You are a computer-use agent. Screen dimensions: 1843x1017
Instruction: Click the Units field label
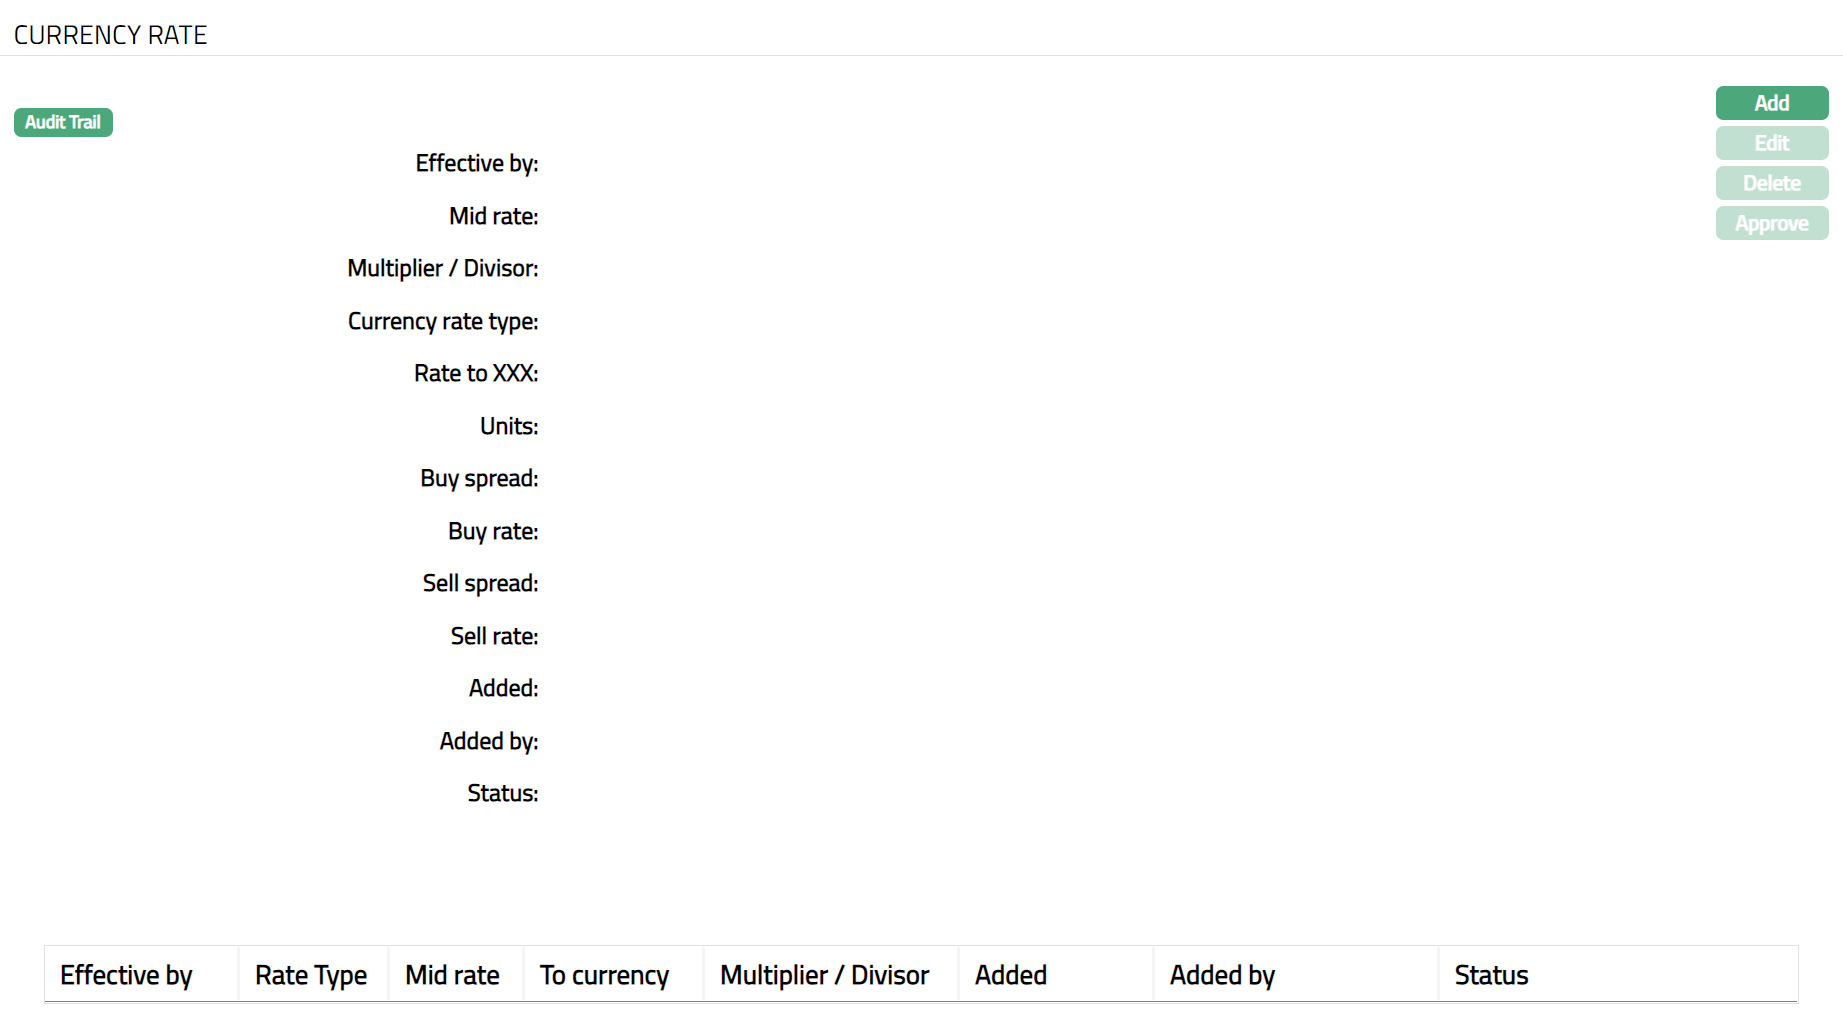point(508,426)
